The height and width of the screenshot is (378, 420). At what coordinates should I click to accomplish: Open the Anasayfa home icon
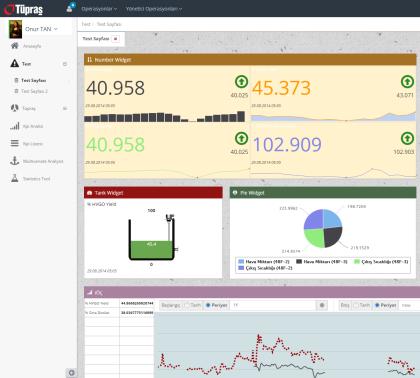(15, 46)
